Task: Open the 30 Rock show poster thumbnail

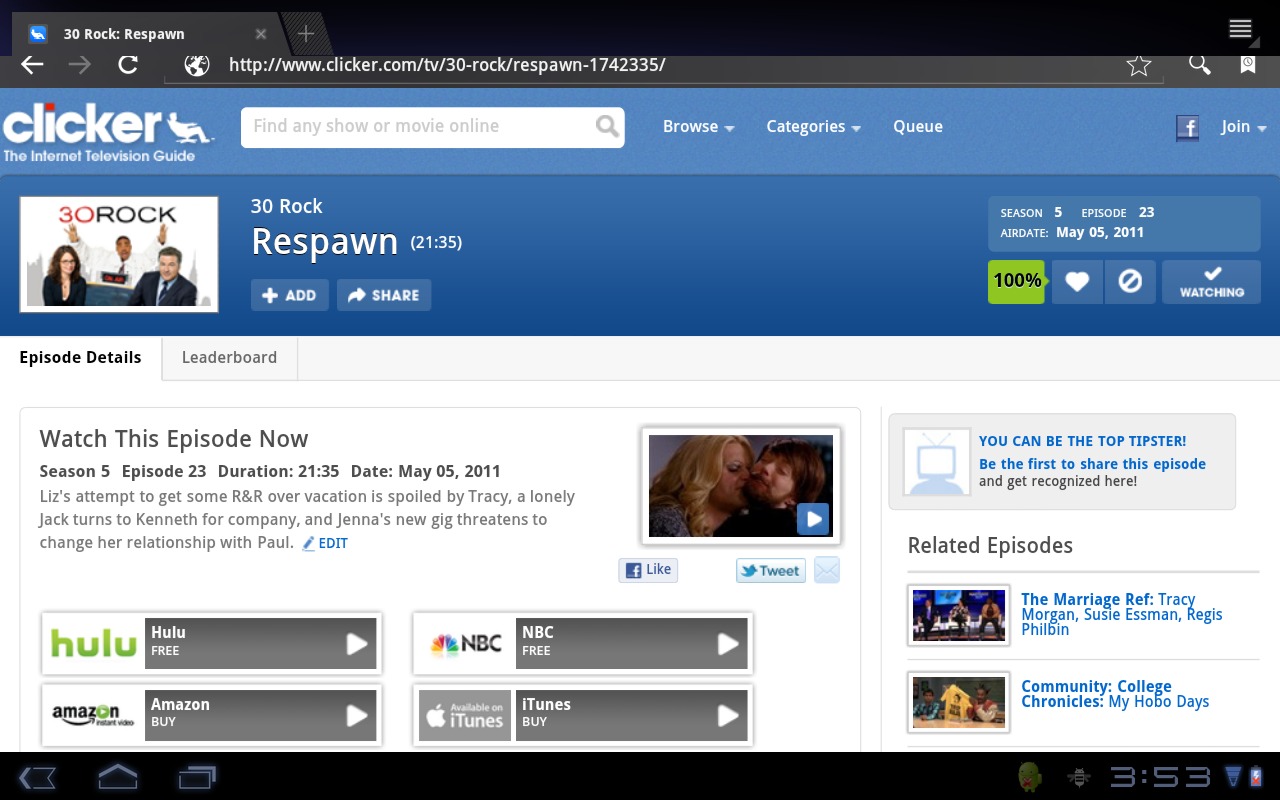Action: coord(119,254)
